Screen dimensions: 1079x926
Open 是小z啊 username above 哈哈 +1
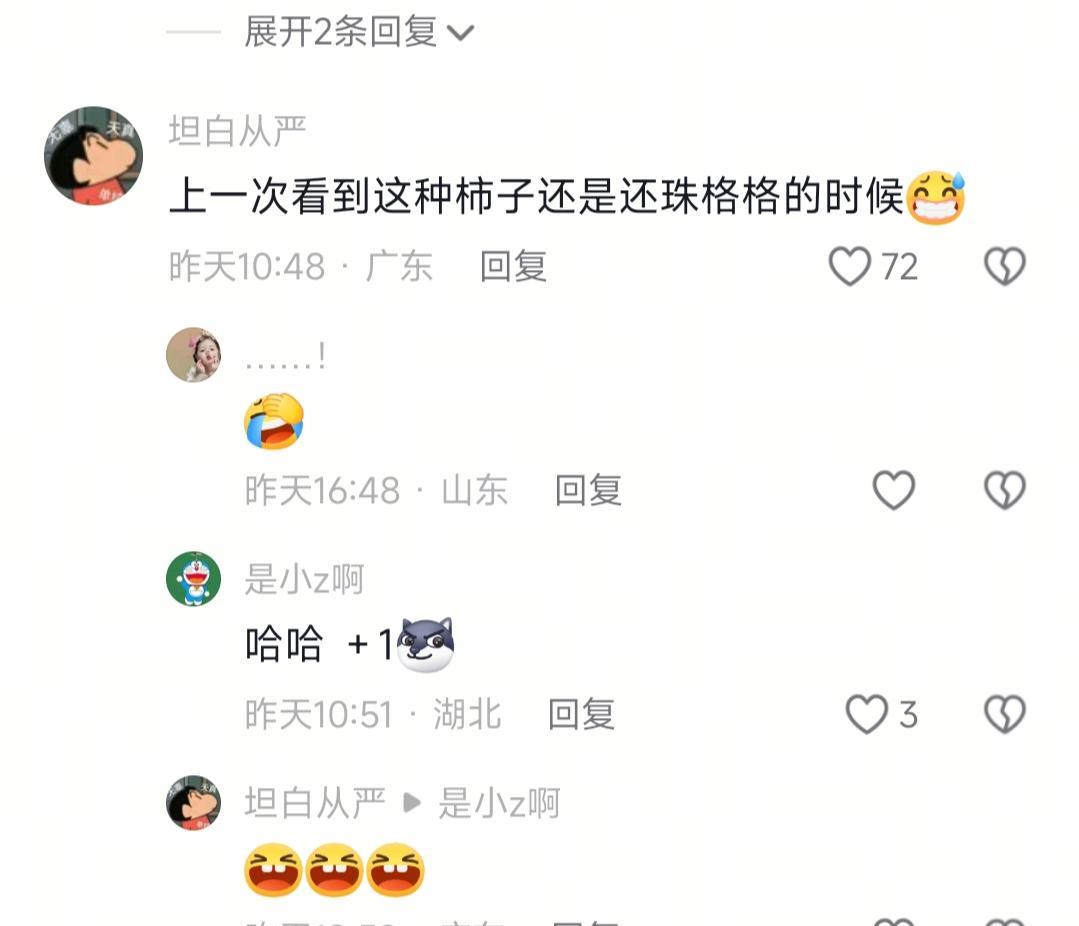pos(304,579)
